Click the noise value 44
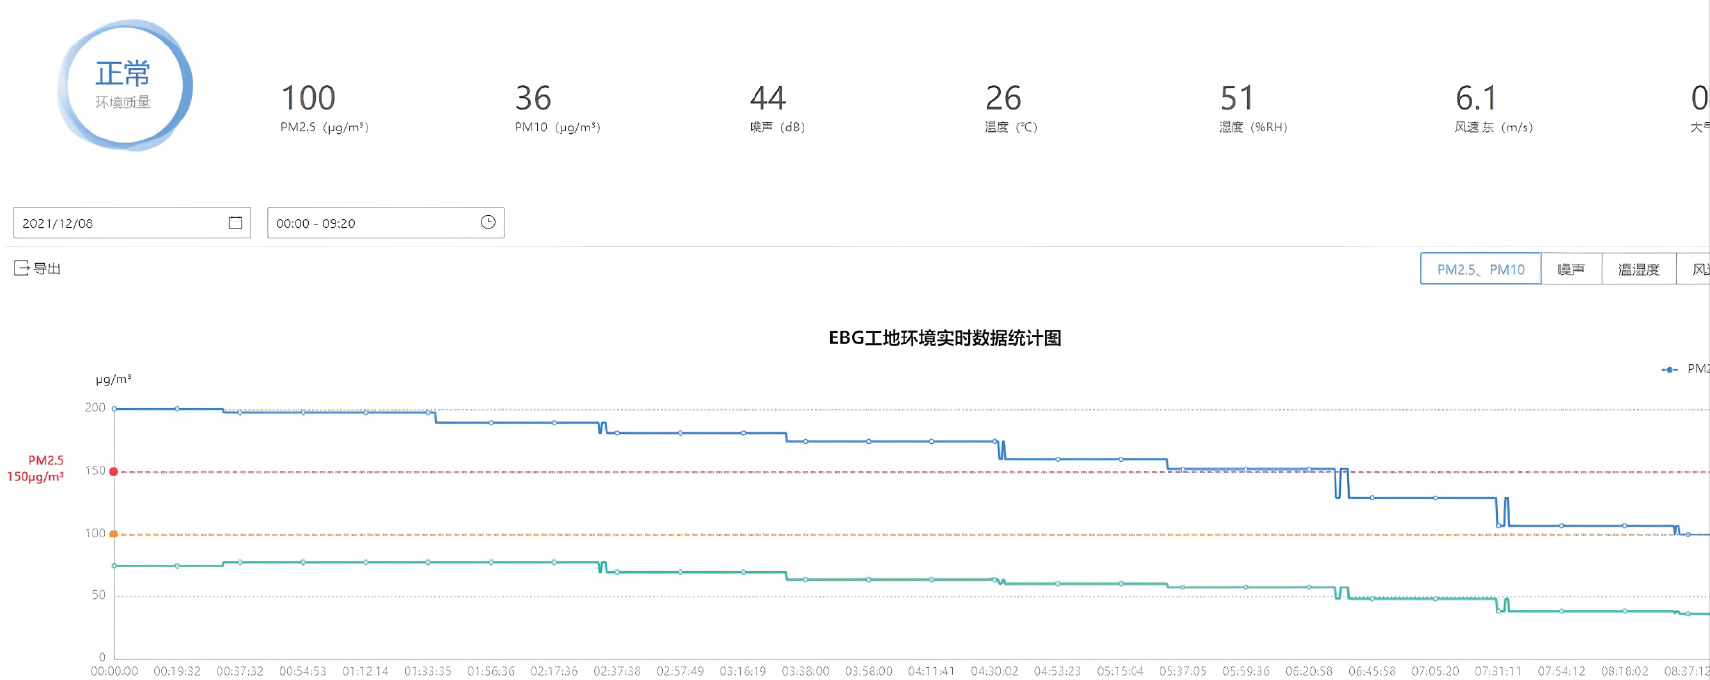Viewport: 1710px width, 680px height. point(768,98)
